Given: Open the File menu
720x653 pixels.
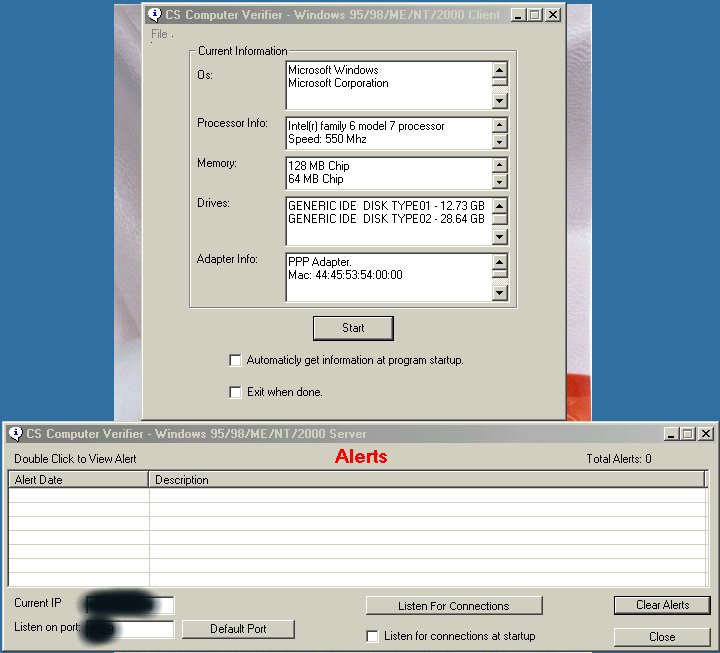Looking at the screenshot, I should pos(159,35).
